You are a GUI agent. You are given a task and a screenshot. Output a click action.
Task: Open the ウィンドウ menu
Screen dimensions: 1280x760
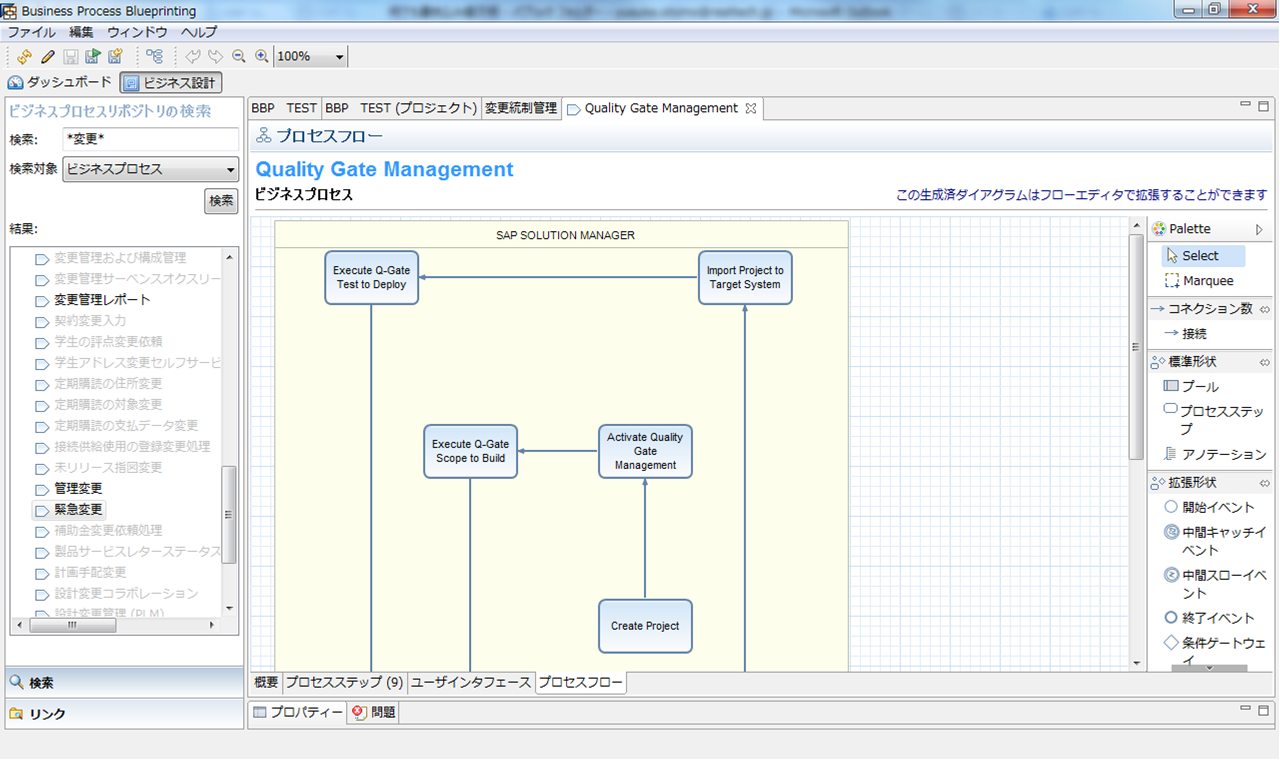tap(137, 32)
